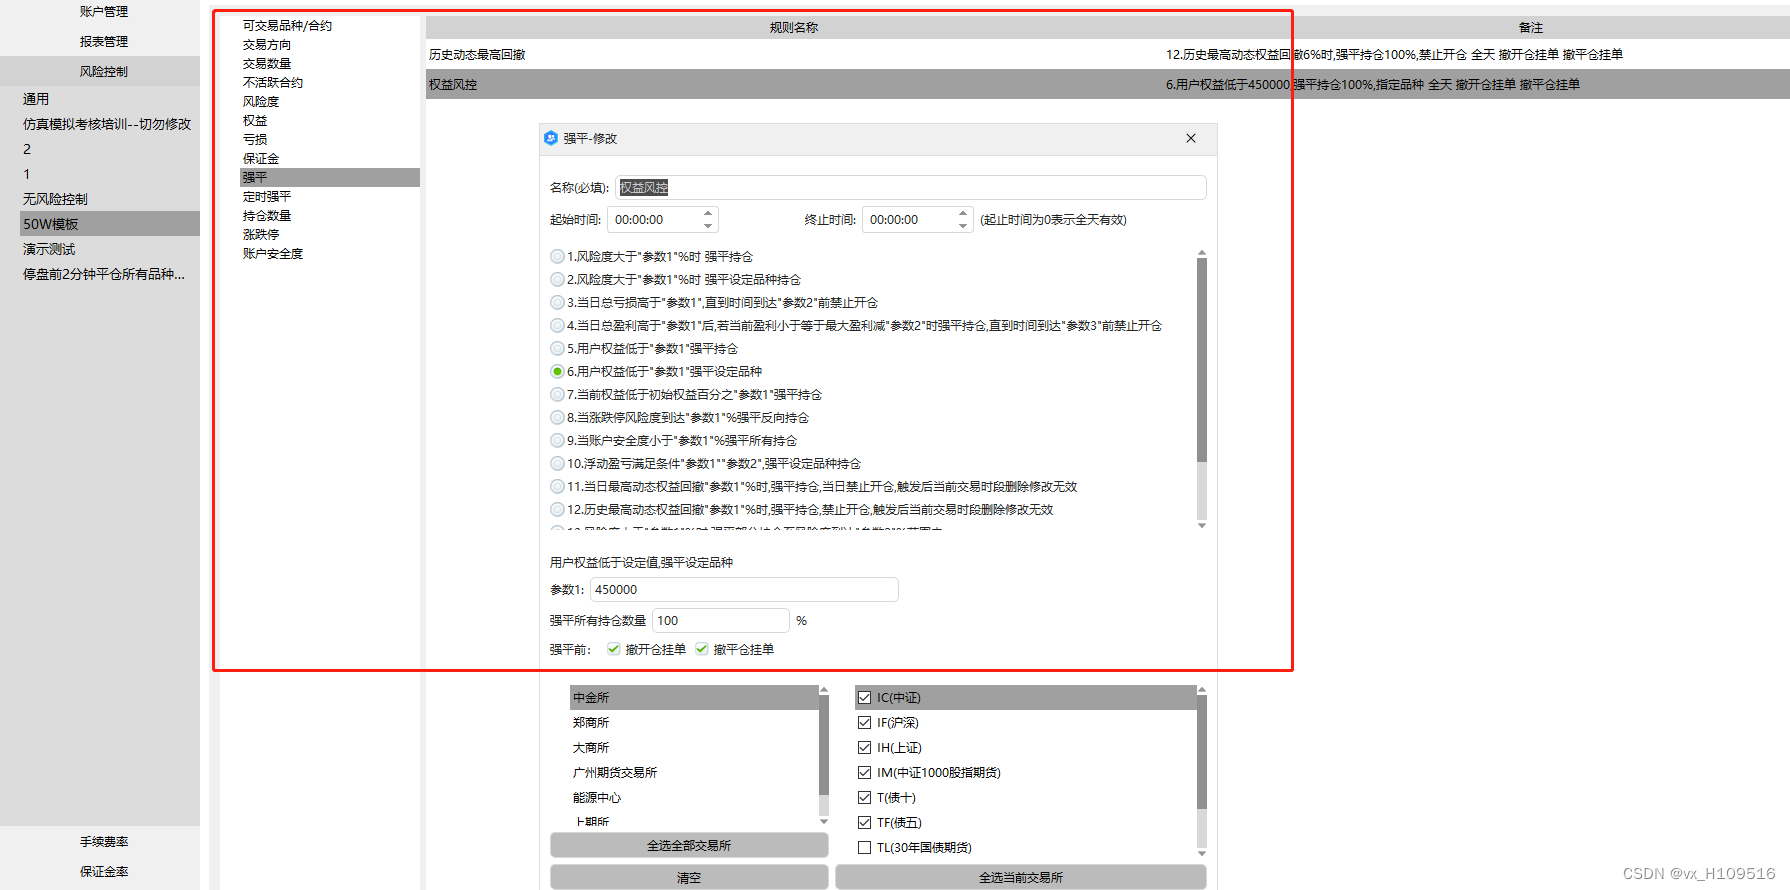Select radio option 5.用户权益低于参数1强平持仓

tap(557, 349)
